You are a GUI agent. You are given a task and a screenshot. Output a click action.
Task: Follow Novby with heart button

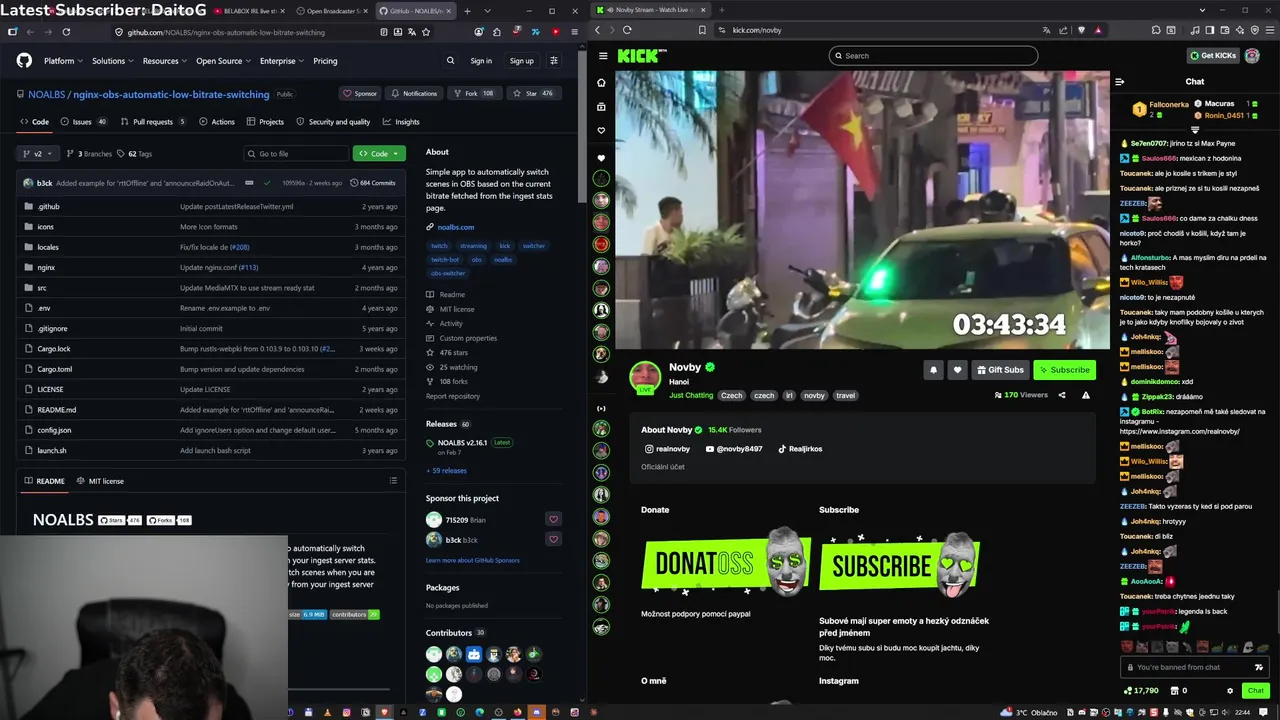click(x=957, y=370)
